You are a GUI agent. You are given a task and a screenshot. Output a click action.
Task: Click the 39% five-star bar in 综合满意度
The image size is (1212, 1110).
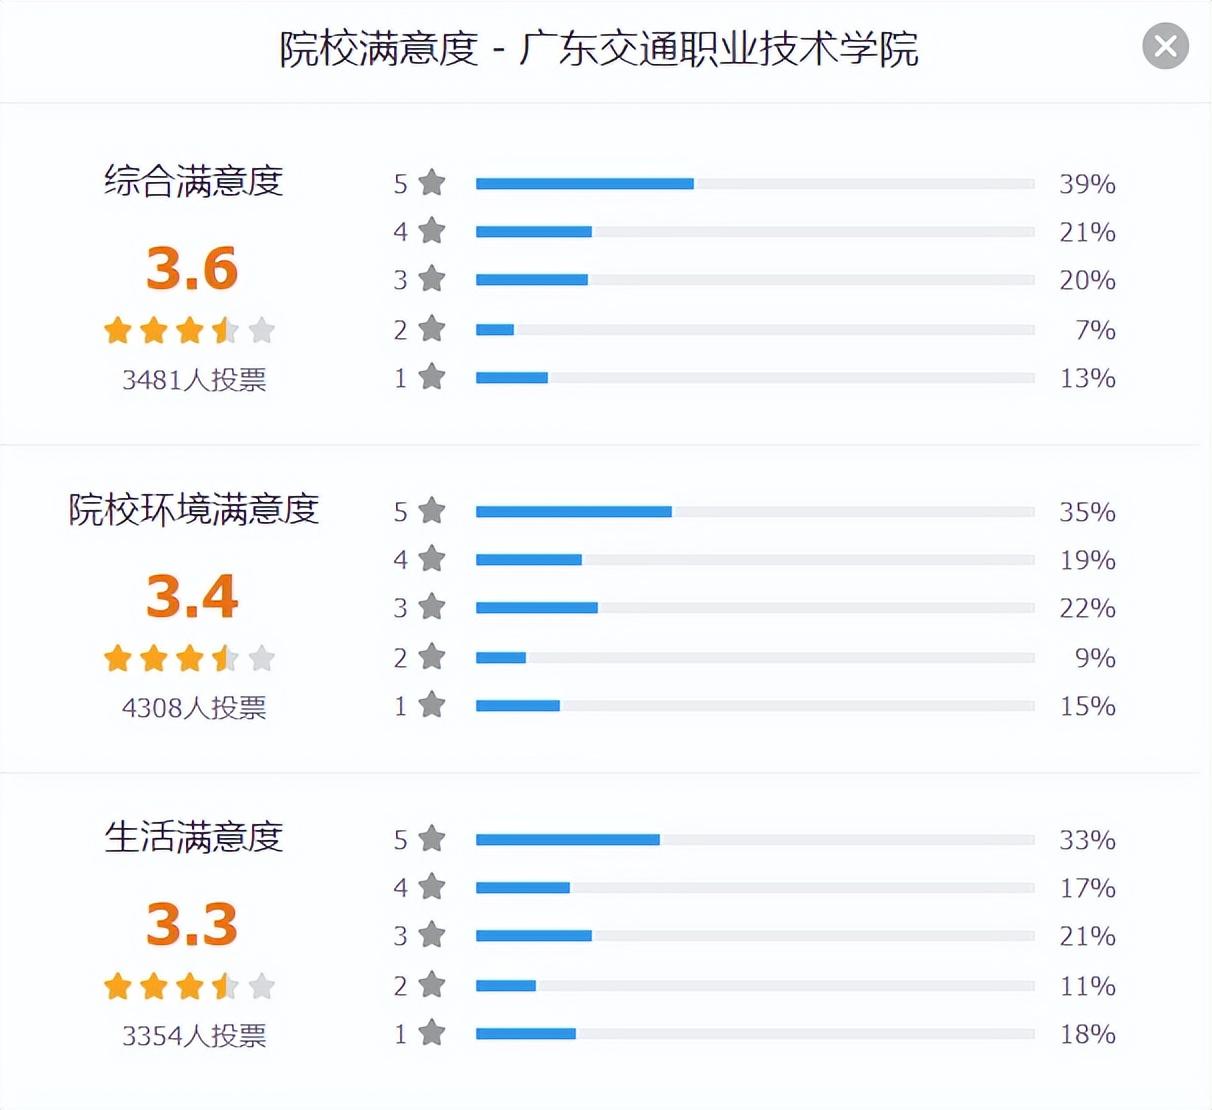(585, 184)
